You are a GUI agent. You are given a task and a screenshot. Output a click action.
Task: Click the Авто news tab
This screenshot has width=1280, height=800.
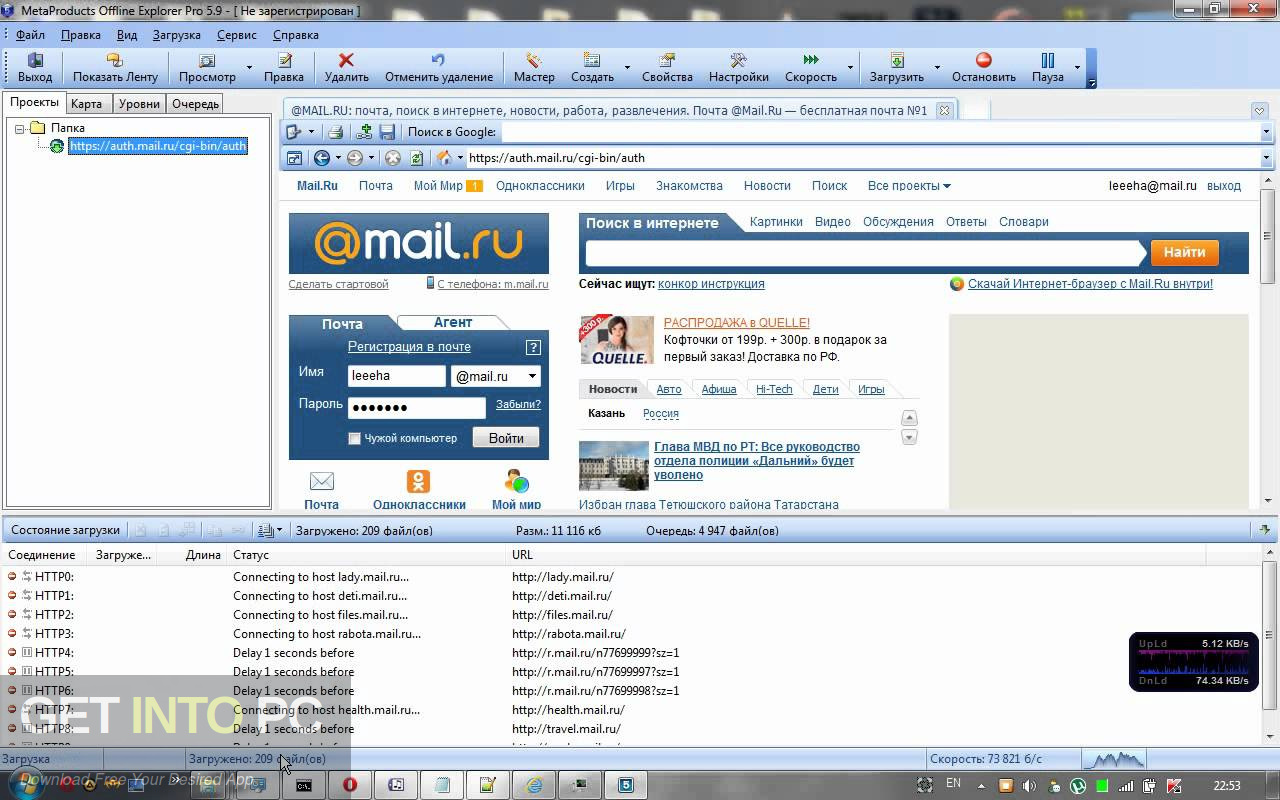[669, 389]
